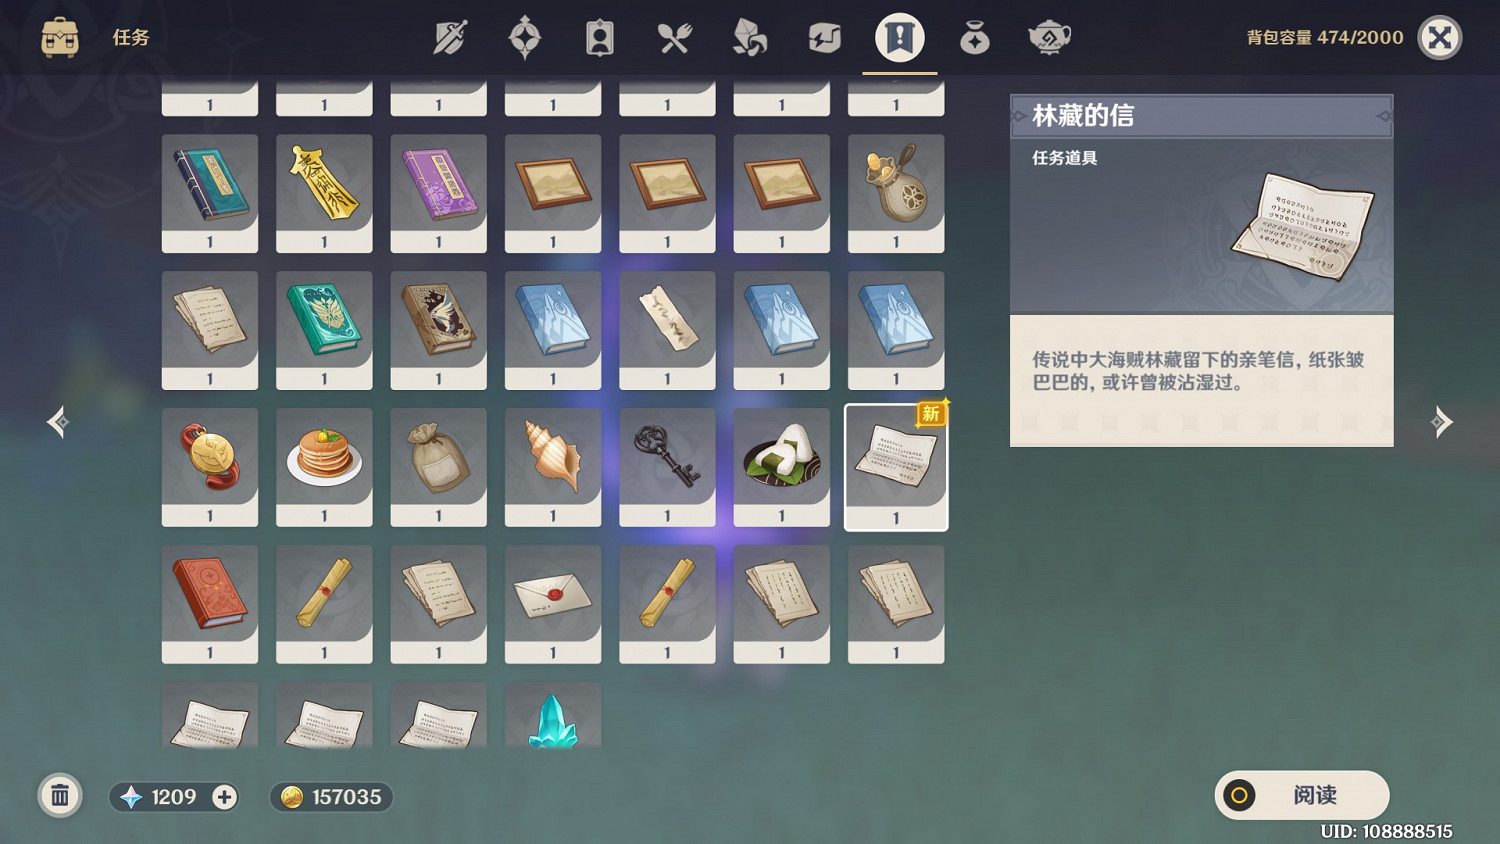Switch to the Gadgets tab
Screen dimensions: 1500x844
pos(825,38)
